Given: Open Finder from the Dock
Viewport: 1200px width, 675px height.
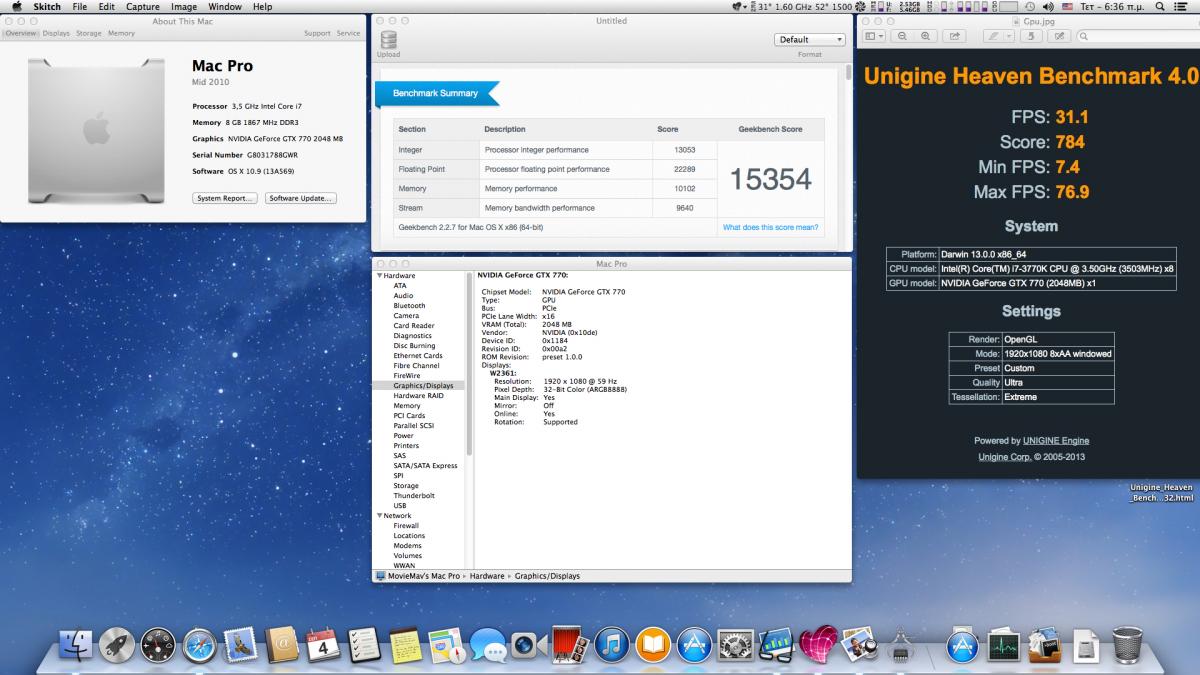Looking at the screenshot, I should pos(77,646).
